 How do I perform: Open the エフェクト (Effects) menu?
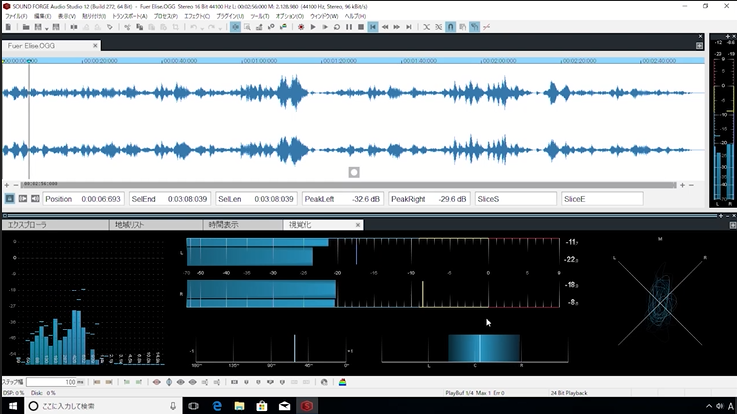tap(198, 17)
